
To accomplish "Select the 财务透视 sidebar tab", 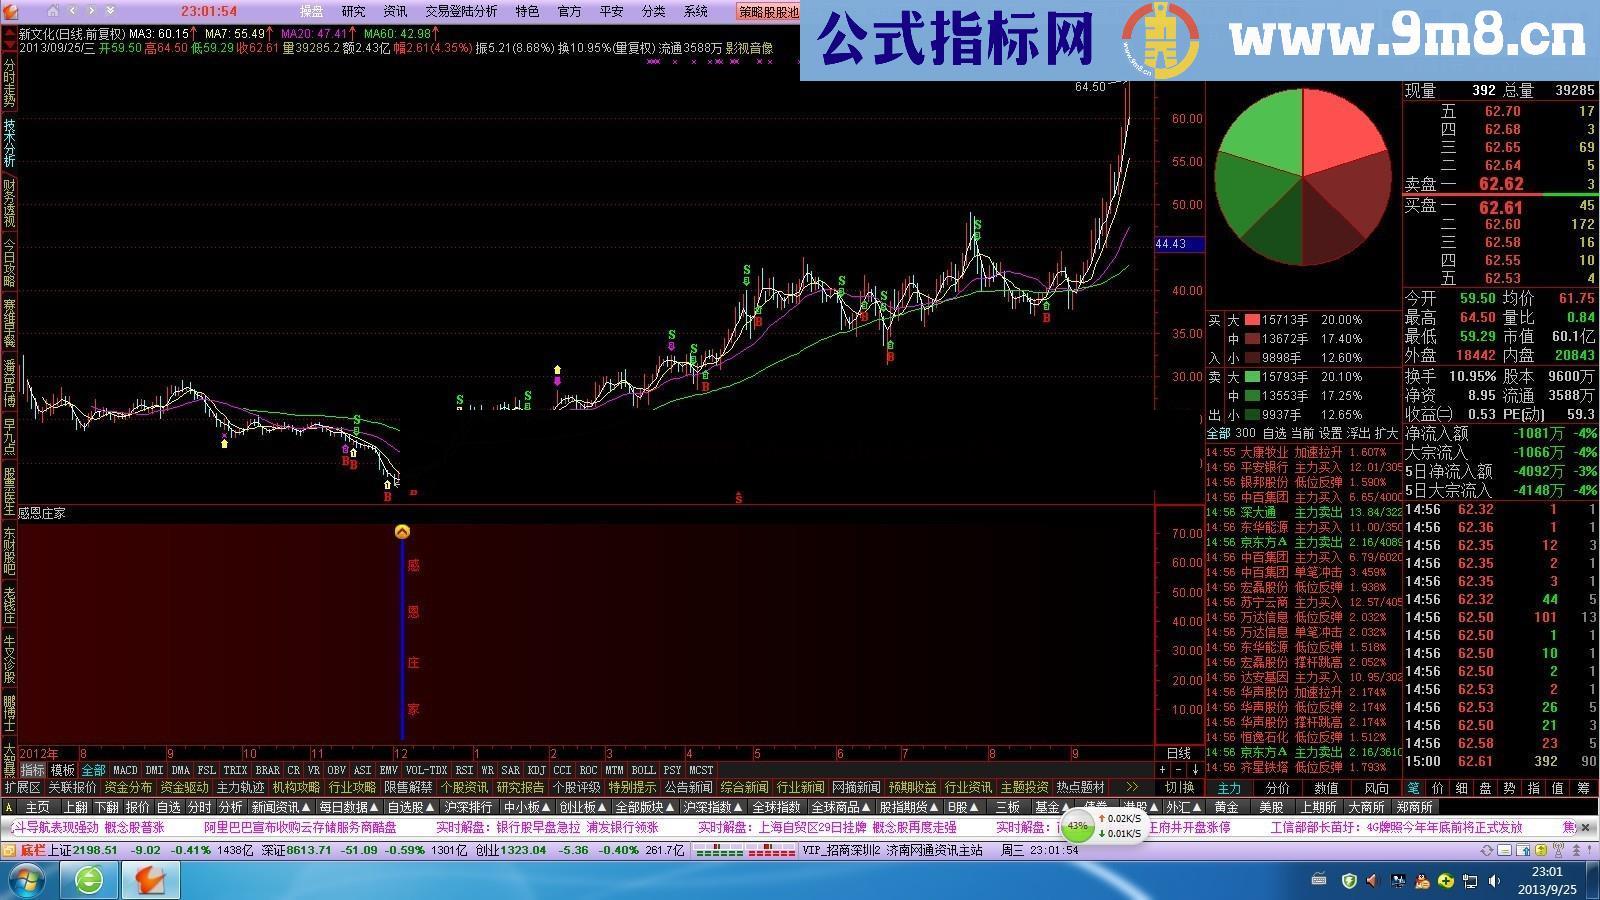I will point(9,202).
